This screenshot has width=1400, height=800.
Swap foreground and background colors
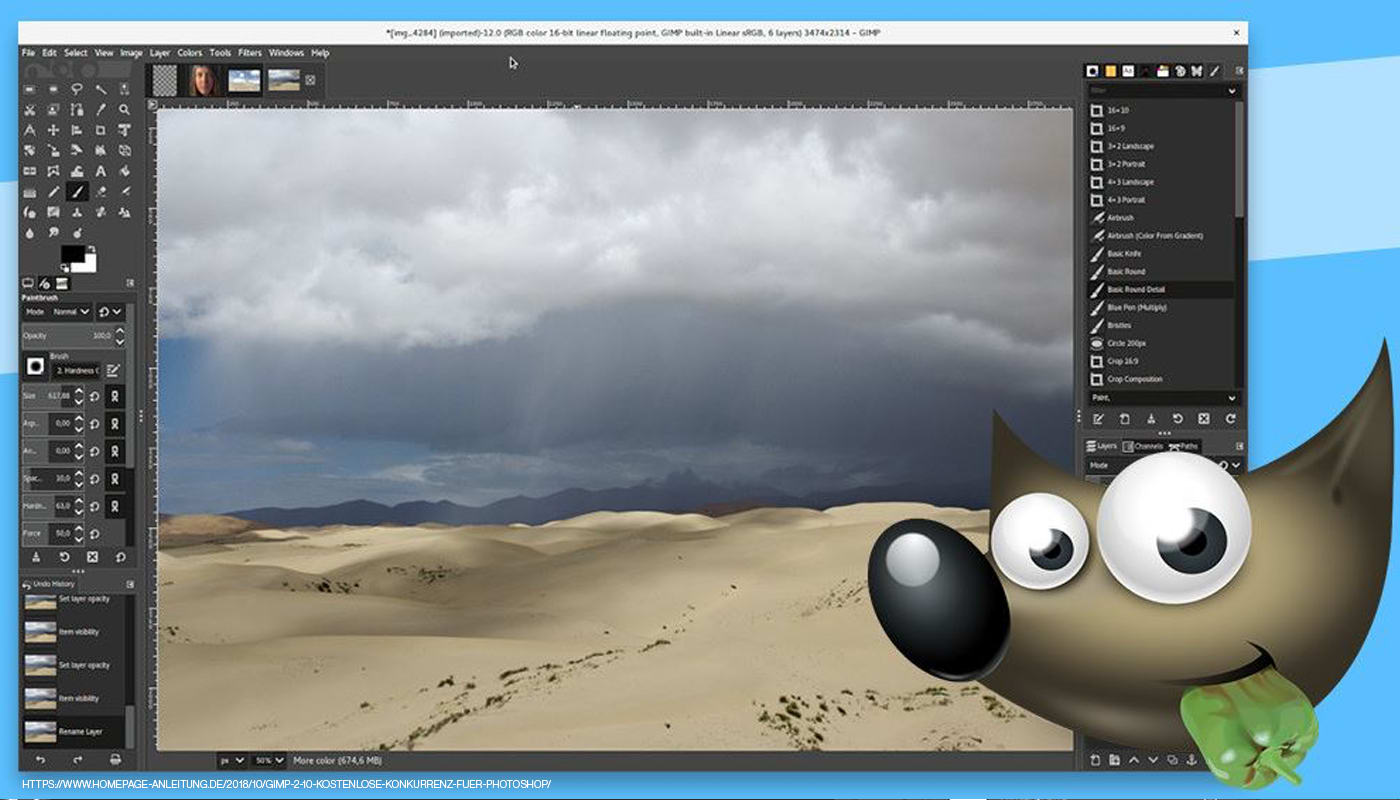(x=91, y=248)
